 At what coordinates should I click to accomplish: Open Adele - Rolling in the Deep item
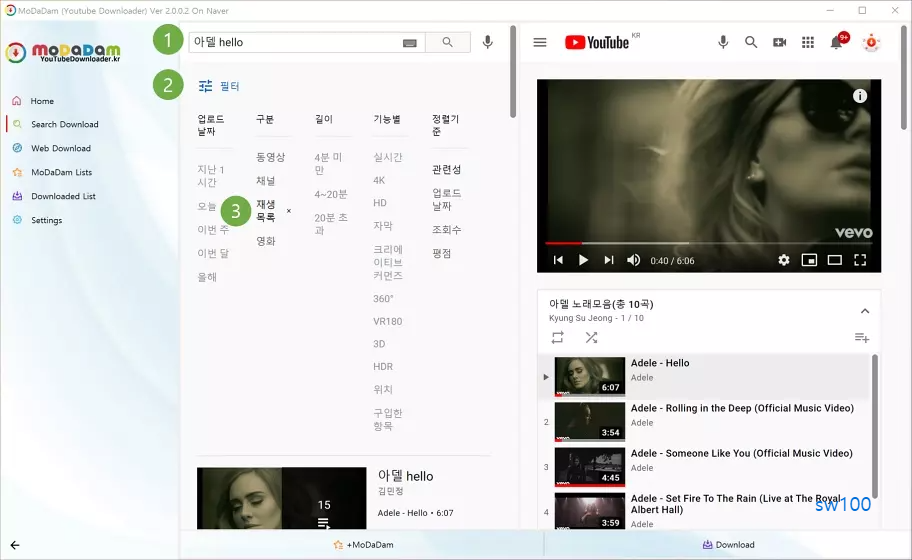pos(704,421)
